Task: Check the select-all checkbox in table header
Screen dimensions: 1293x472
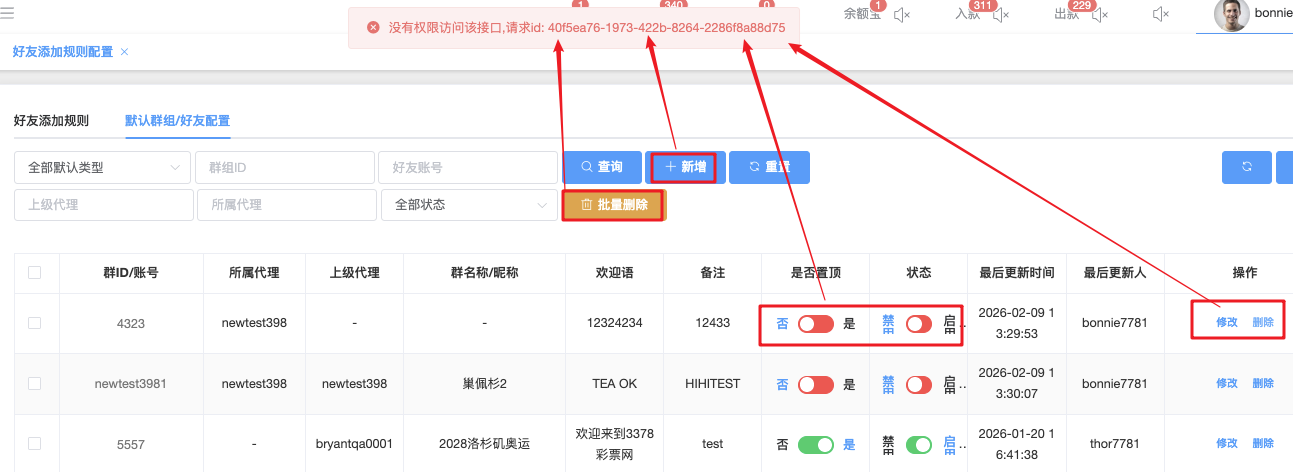Action: tap(35, 272)
